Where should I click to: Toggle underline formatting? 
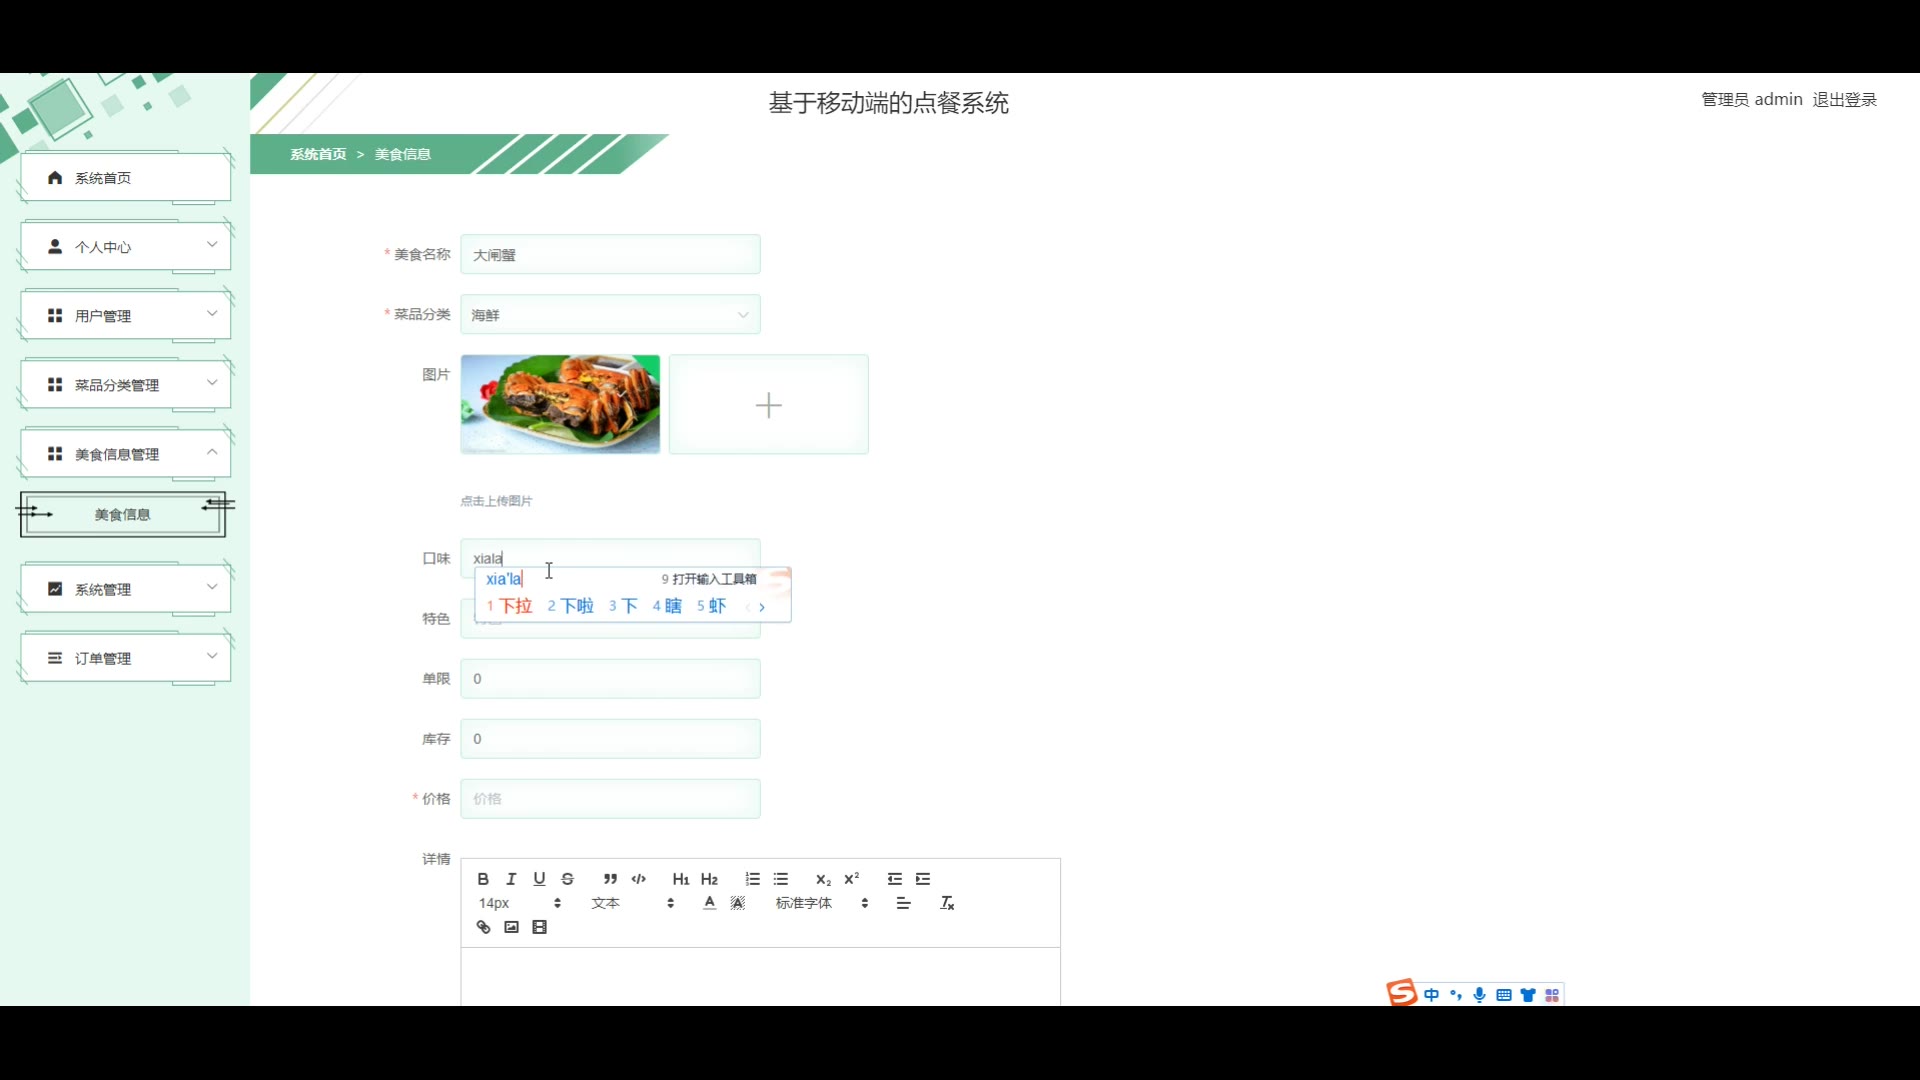539,879
